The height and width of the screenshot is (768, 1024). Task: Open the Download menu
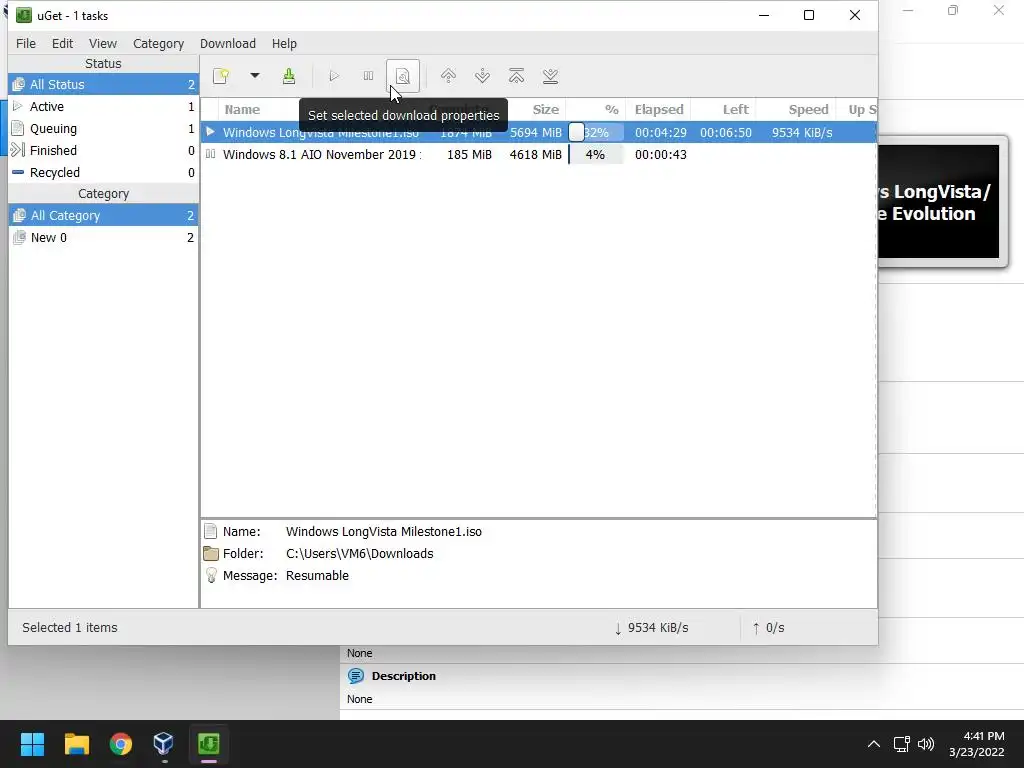click(227, 44)
